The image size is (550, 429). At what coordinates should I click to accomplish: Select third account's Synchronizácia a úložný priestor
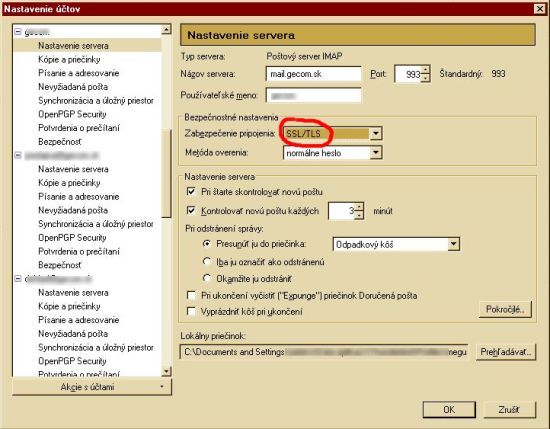point(95,347)
